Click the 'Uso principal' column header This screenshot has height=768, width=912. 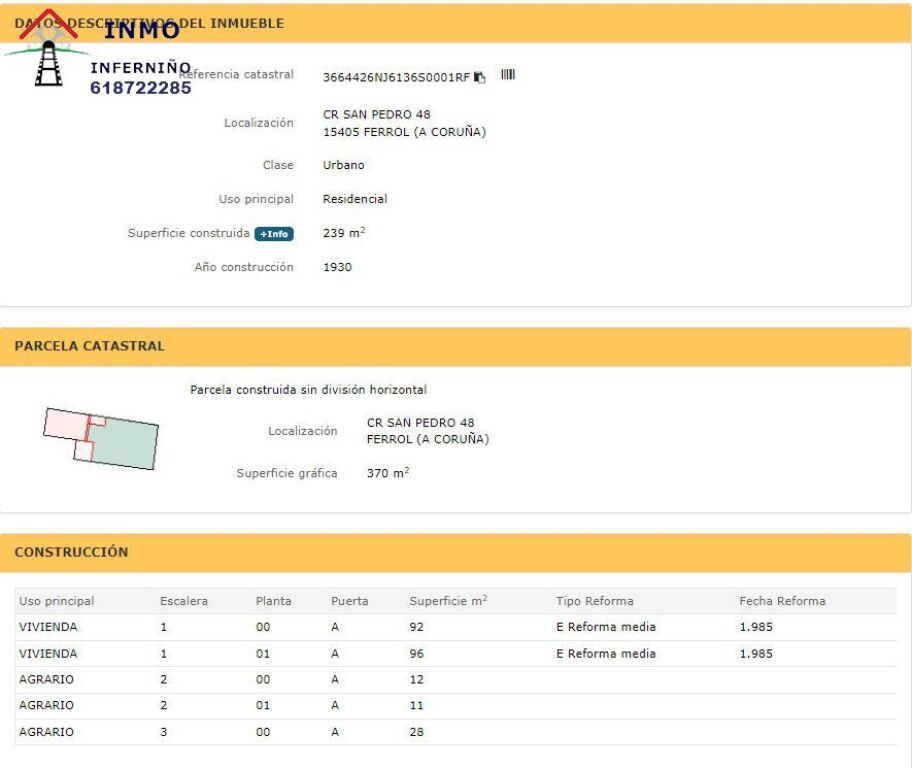click(56, 601)
